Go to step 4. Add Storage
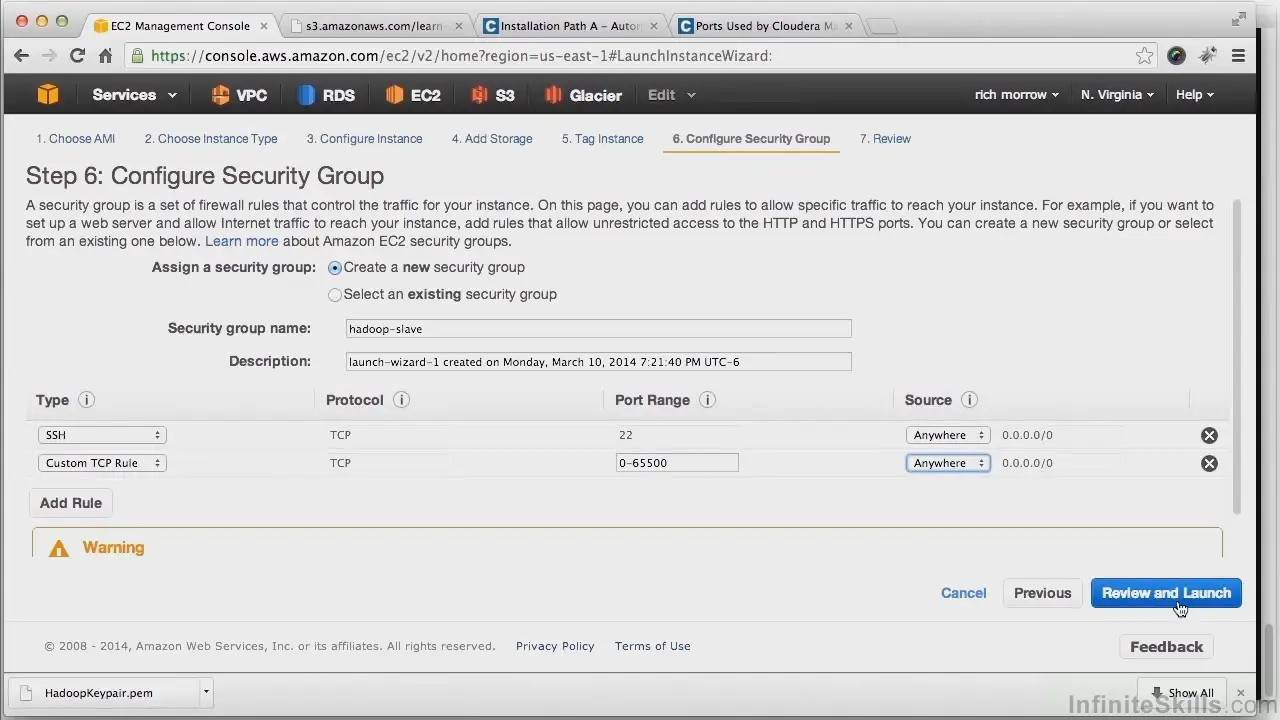The height and width of the screenshot is (720, 1280). click(x=492, y=139)
